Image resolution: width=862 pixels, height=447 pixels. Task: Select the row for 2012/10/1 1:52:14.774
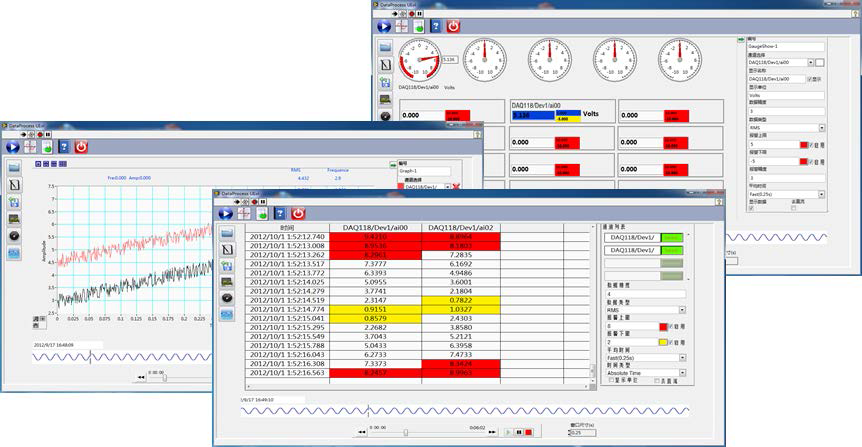coord(417,310)
